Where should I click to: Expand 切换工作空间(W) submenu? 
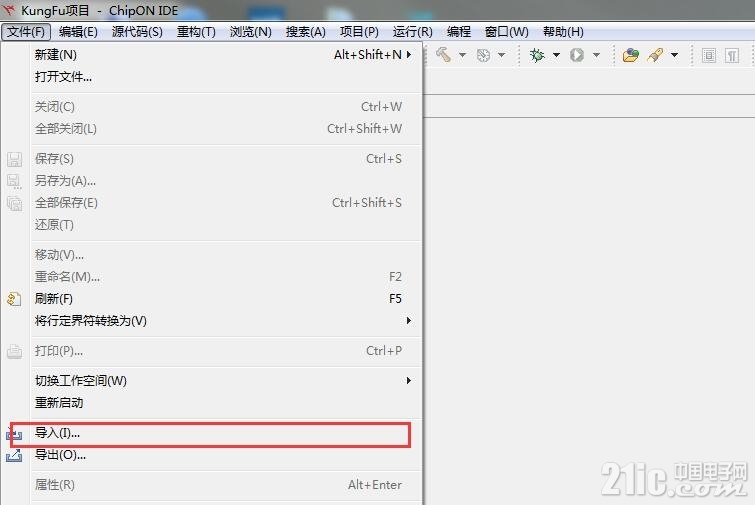tap(224, 381)
